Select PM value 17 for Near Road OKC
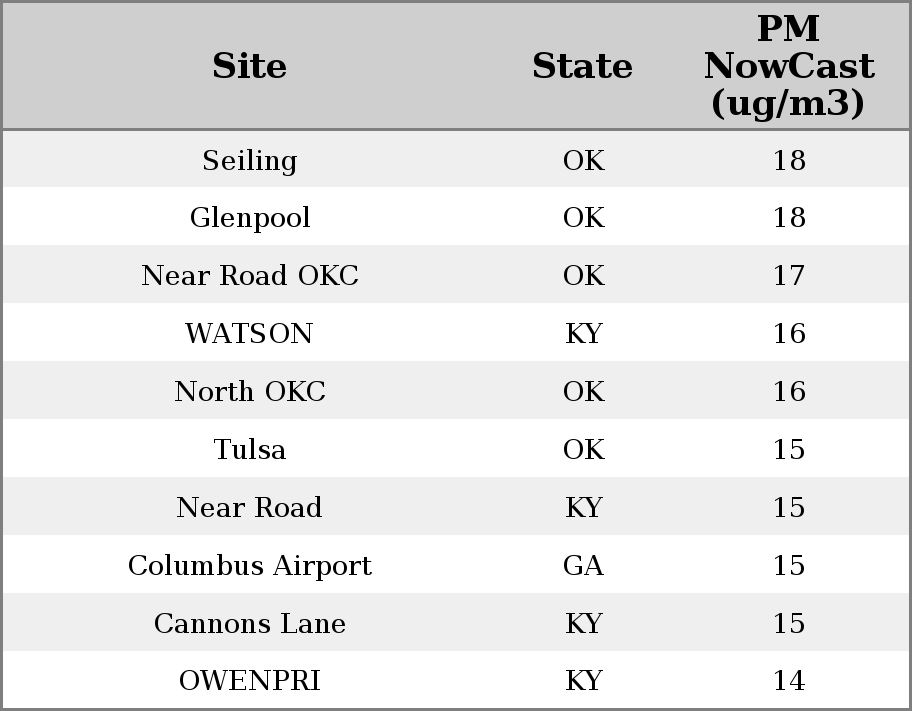The width and height of the screenshot is (912, 711). click(x=788, y=276)
